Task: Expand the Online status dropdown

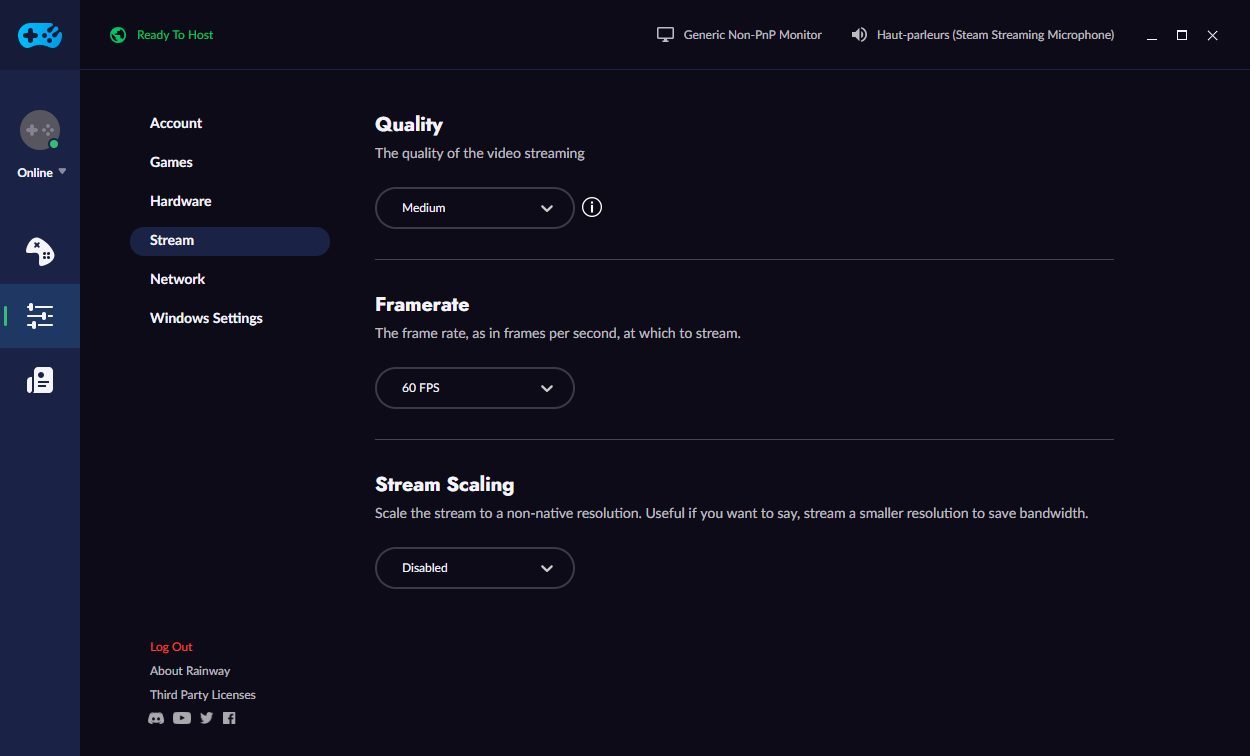Action: (x=41, y=173)
